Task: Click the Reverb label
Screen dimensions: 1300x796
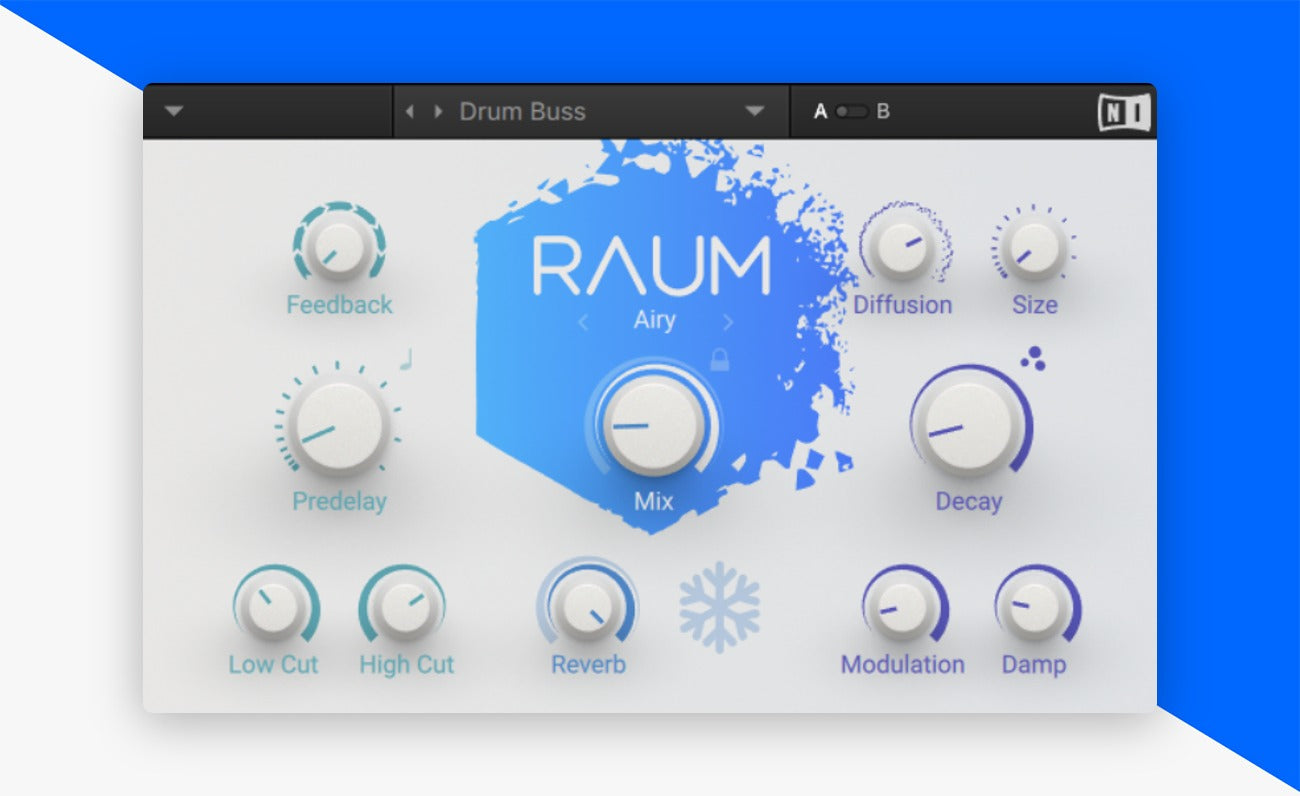Action: pos(588,664)
